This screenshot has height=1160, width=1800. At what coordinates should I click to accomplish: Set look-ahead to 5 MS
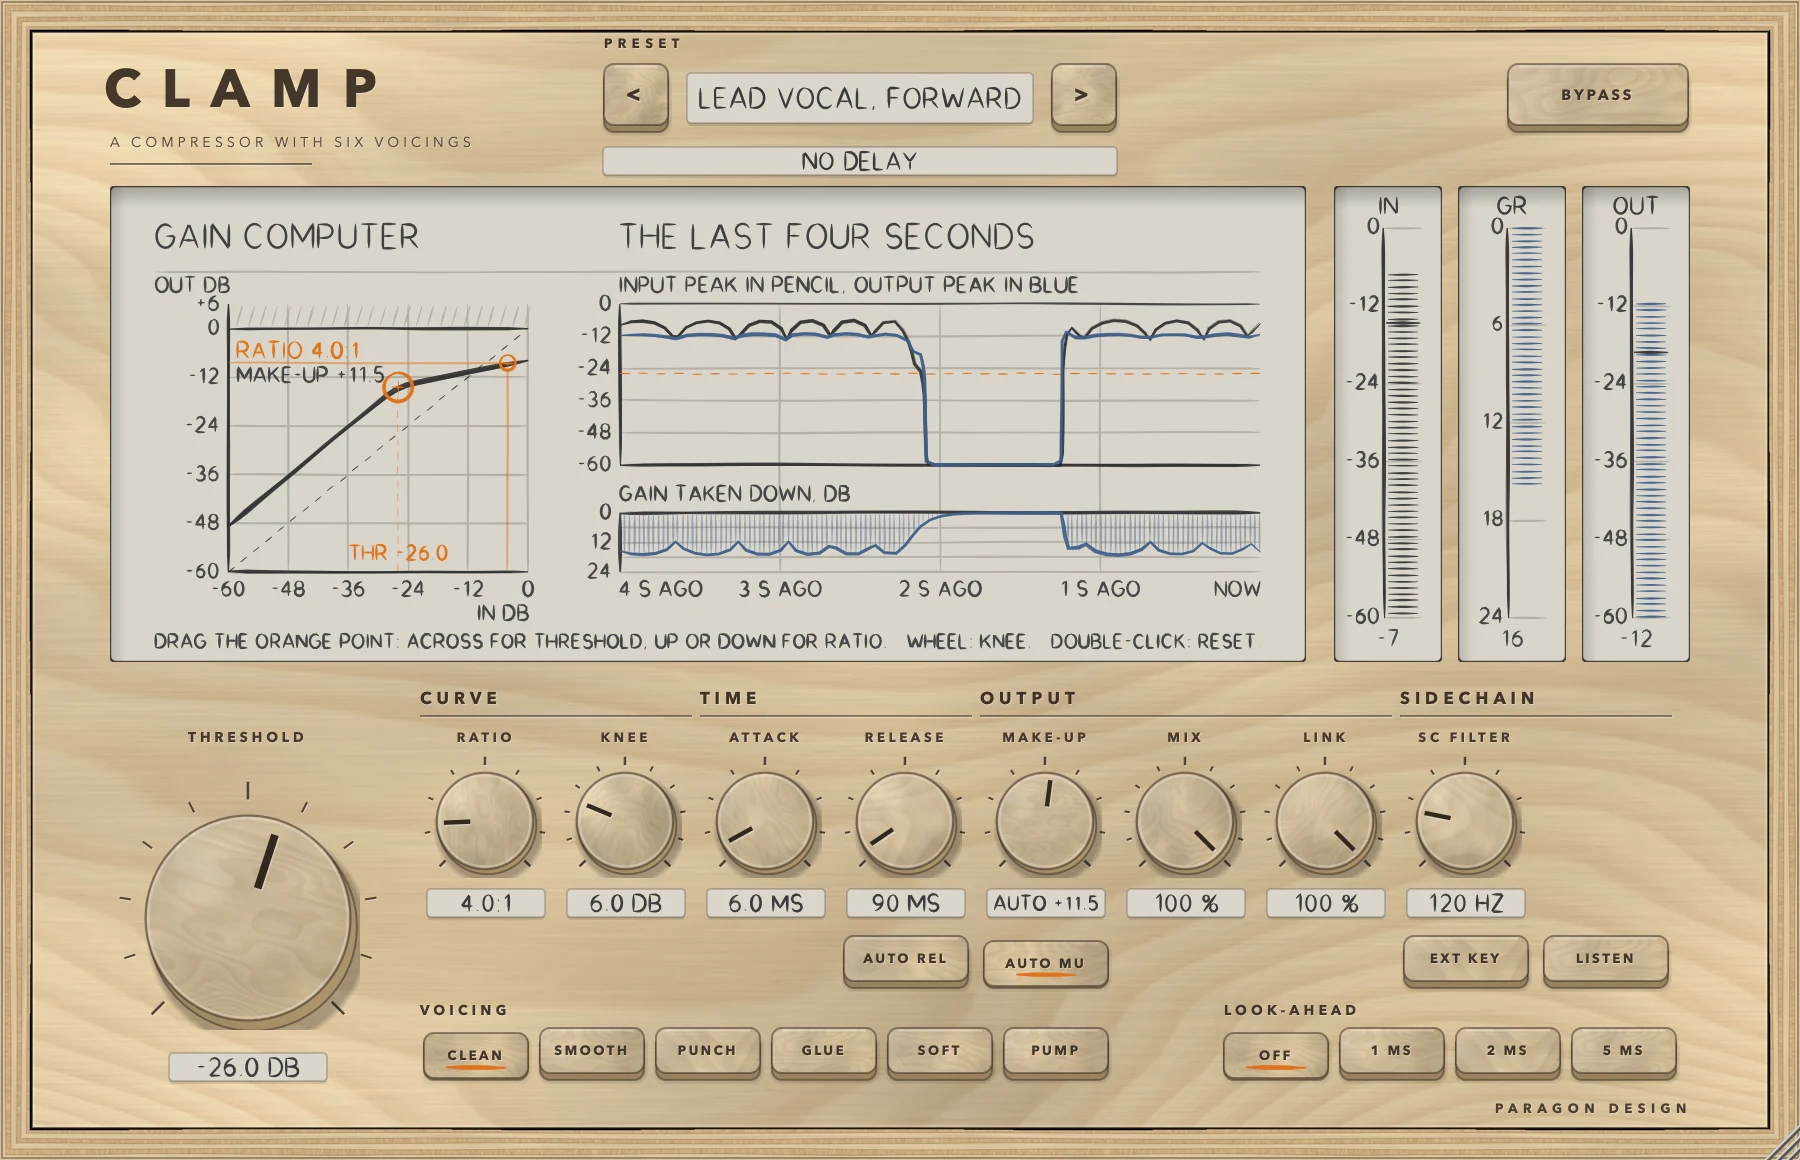(1624, 1052)
